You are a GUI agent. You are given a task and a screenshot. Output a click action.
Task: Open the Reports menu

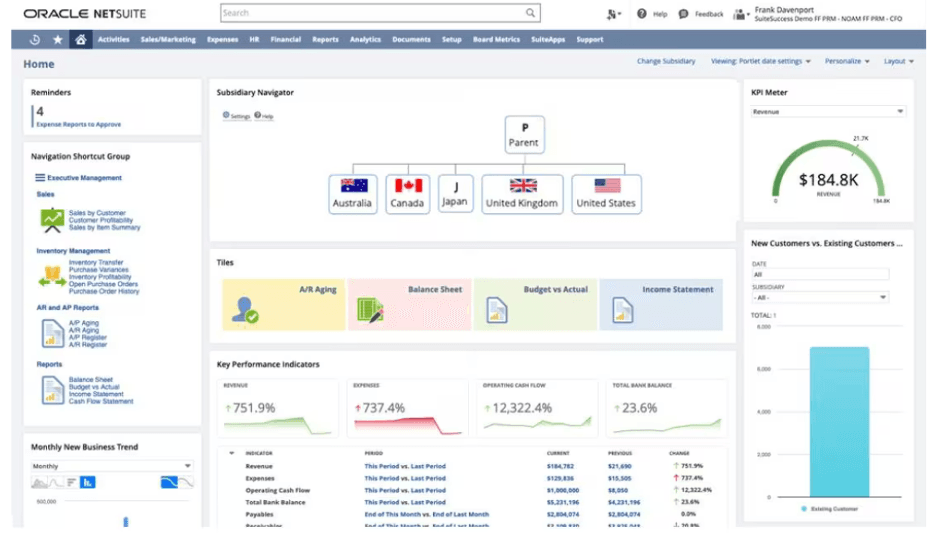tap(325, 40)
